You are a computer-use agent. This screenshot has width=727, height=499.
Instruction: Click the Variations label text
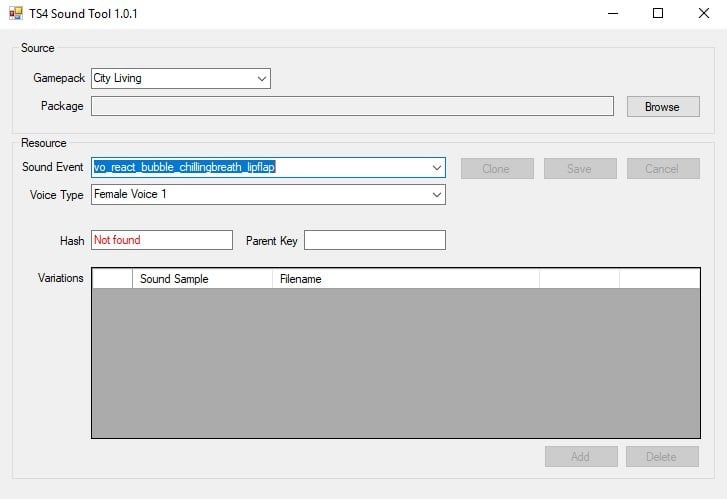click(x=61, y=278)
